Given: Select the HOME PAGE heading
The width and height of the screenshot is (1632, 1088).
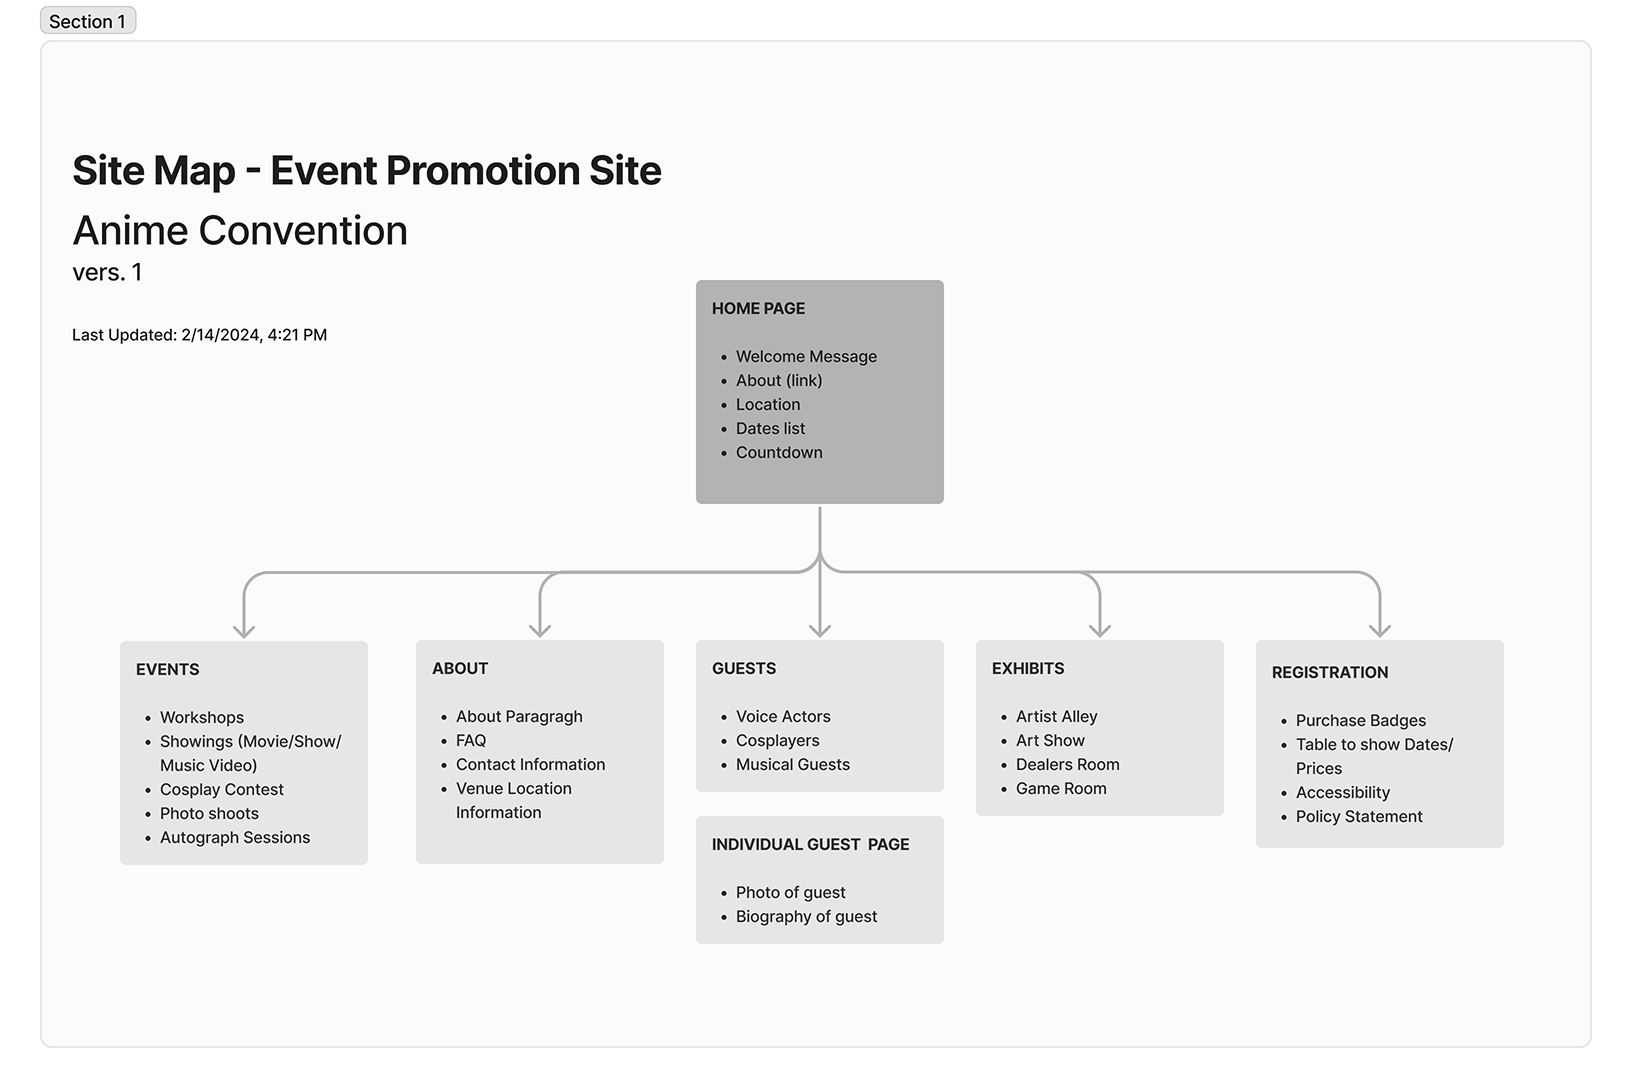Looking at the screenshot, I should pyautogui.click(x=758, y=309).
